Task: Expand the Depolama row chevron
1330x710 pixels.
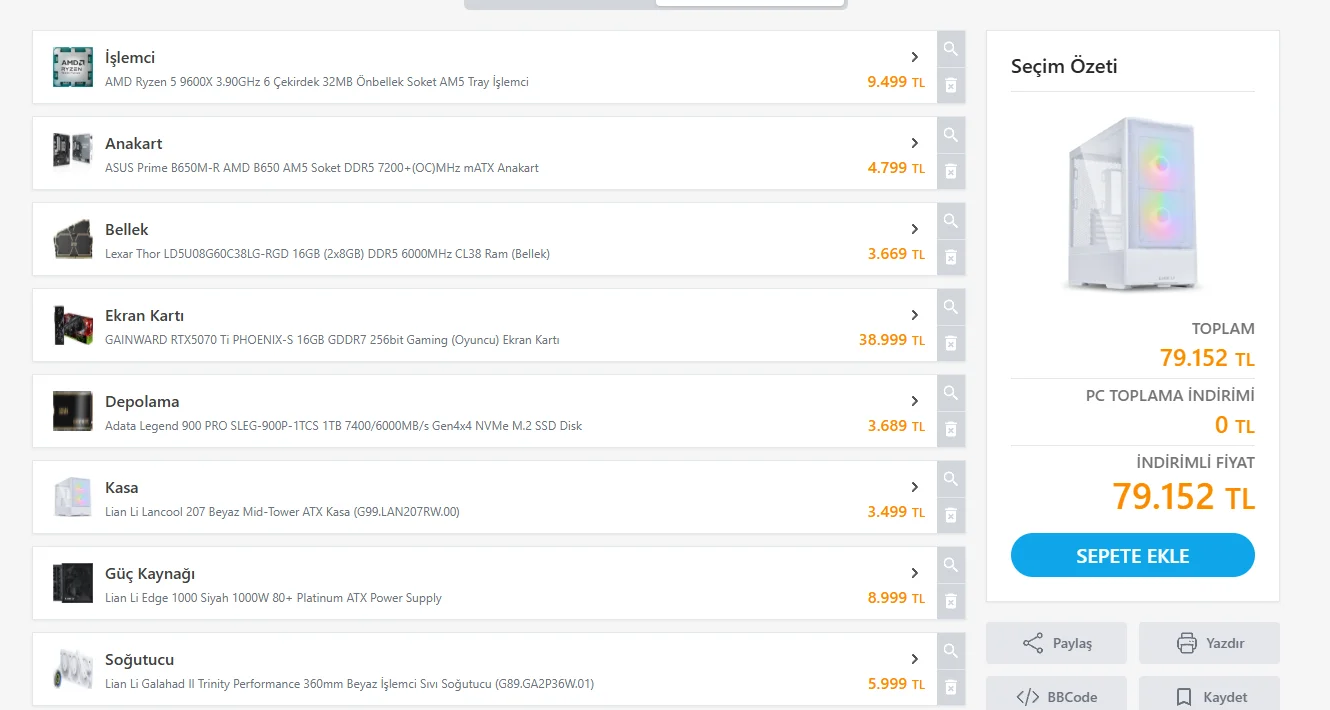Action: point(915,401)
